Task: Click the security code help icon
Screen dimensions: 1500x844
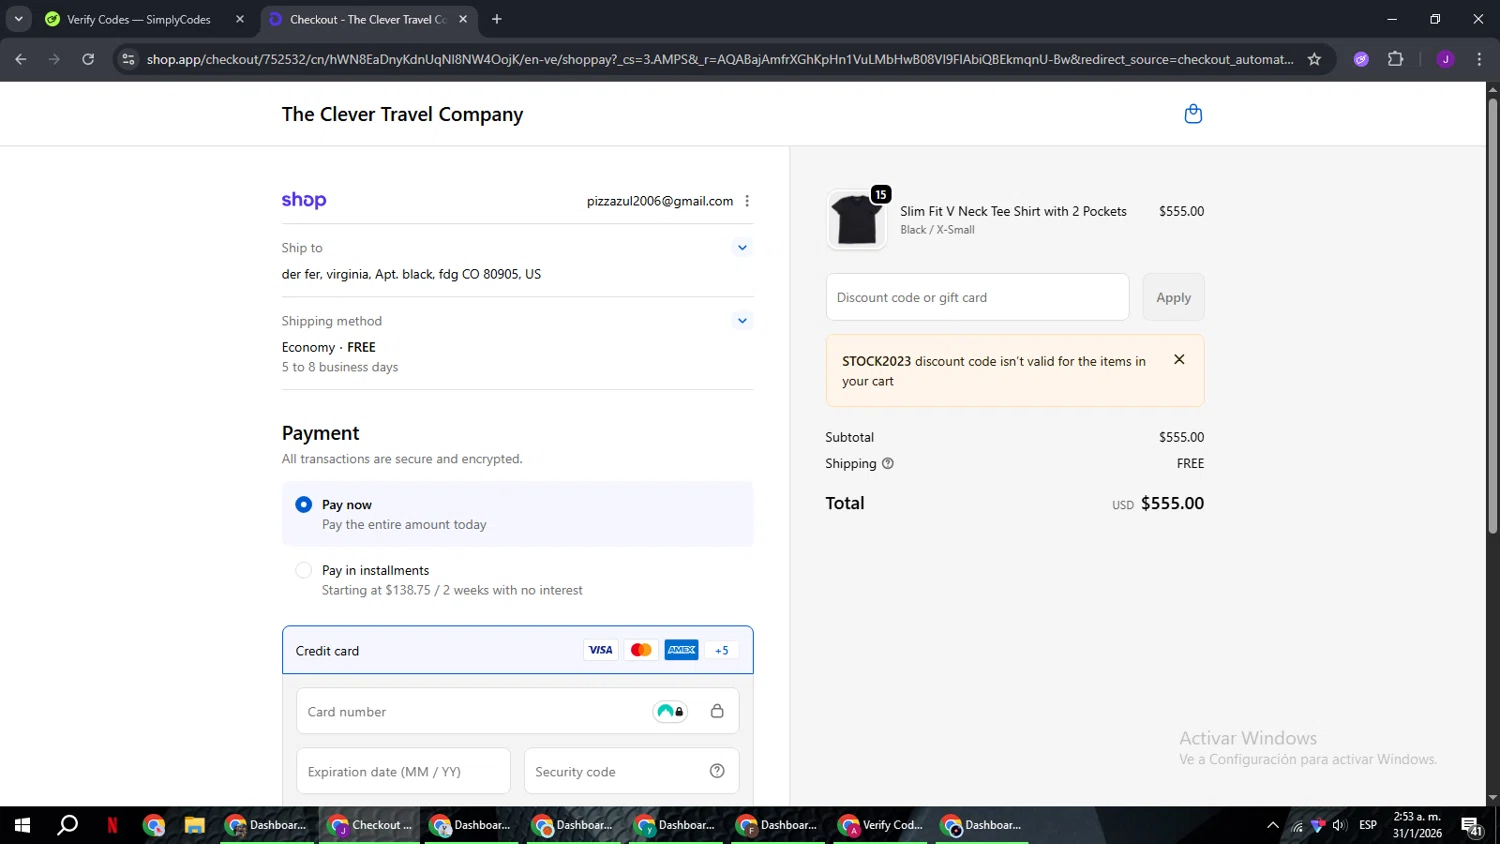Action: (x=717, y=771)
